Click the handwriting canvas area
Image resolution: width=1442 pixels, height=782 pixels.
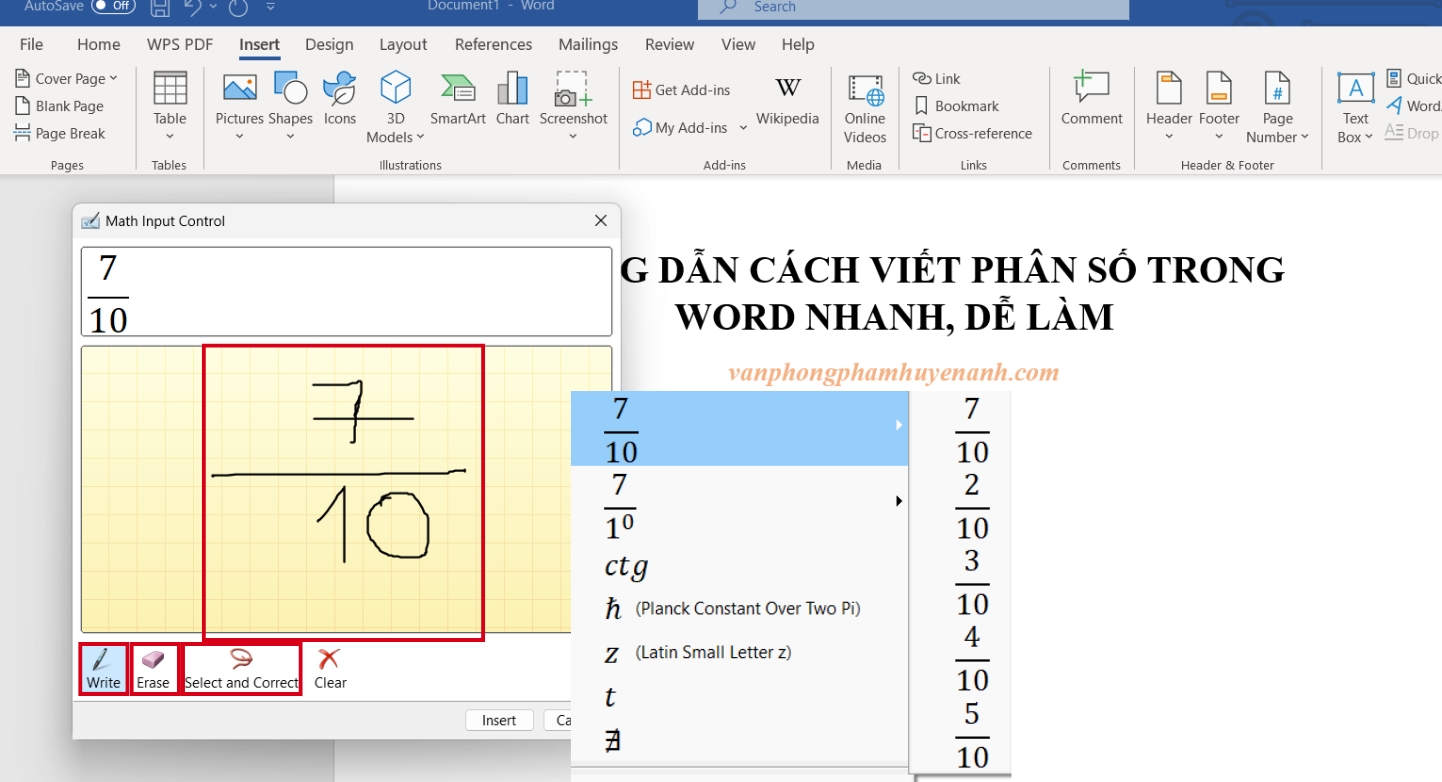pyautogui.click(x=346, y=489)
